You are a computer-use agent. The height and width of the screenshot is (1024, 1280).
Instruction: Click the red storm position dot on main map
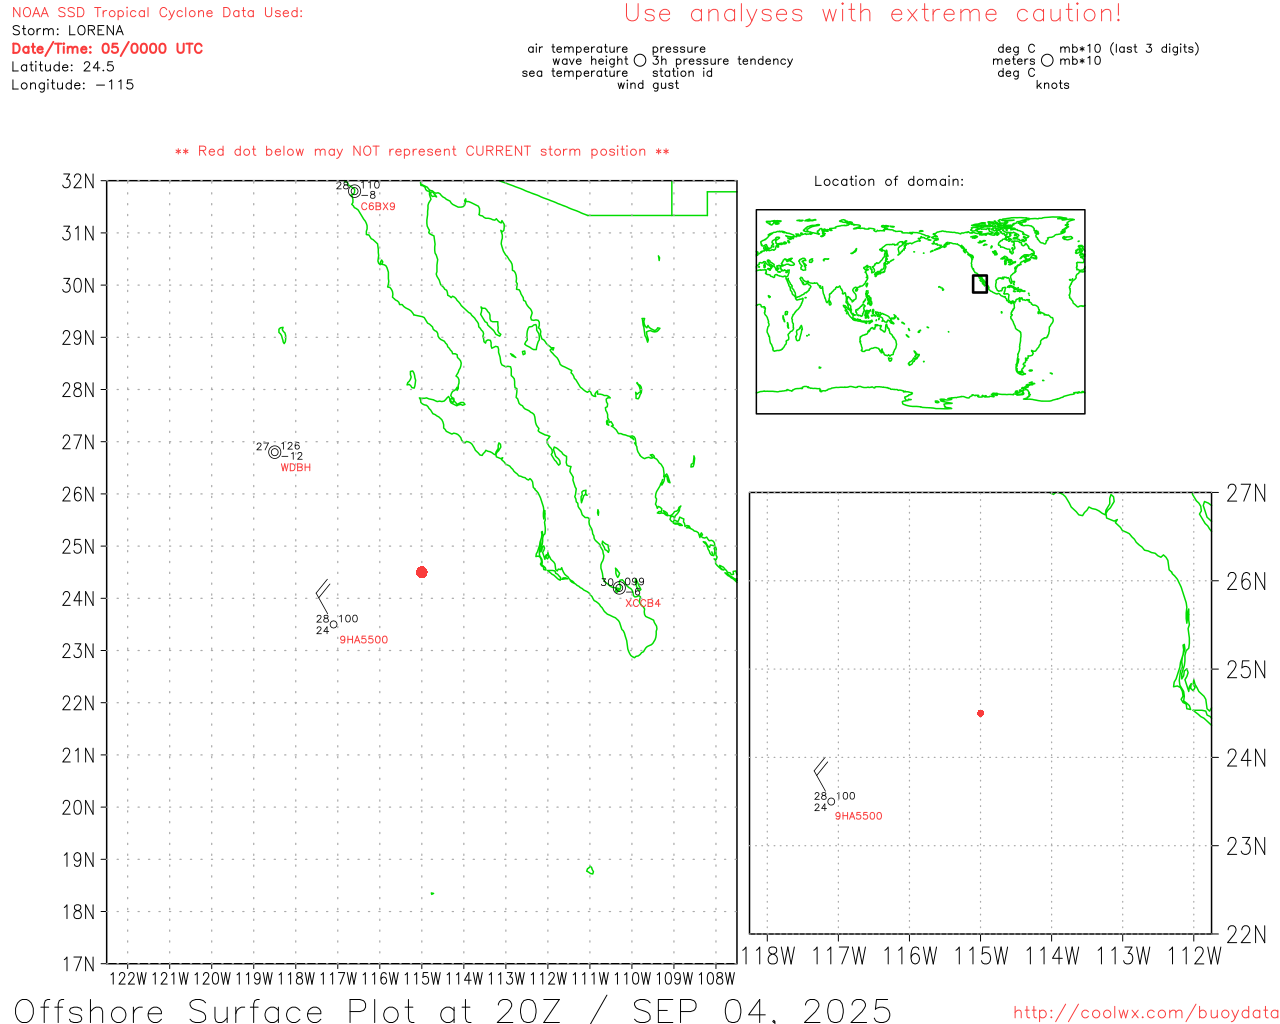422,572
